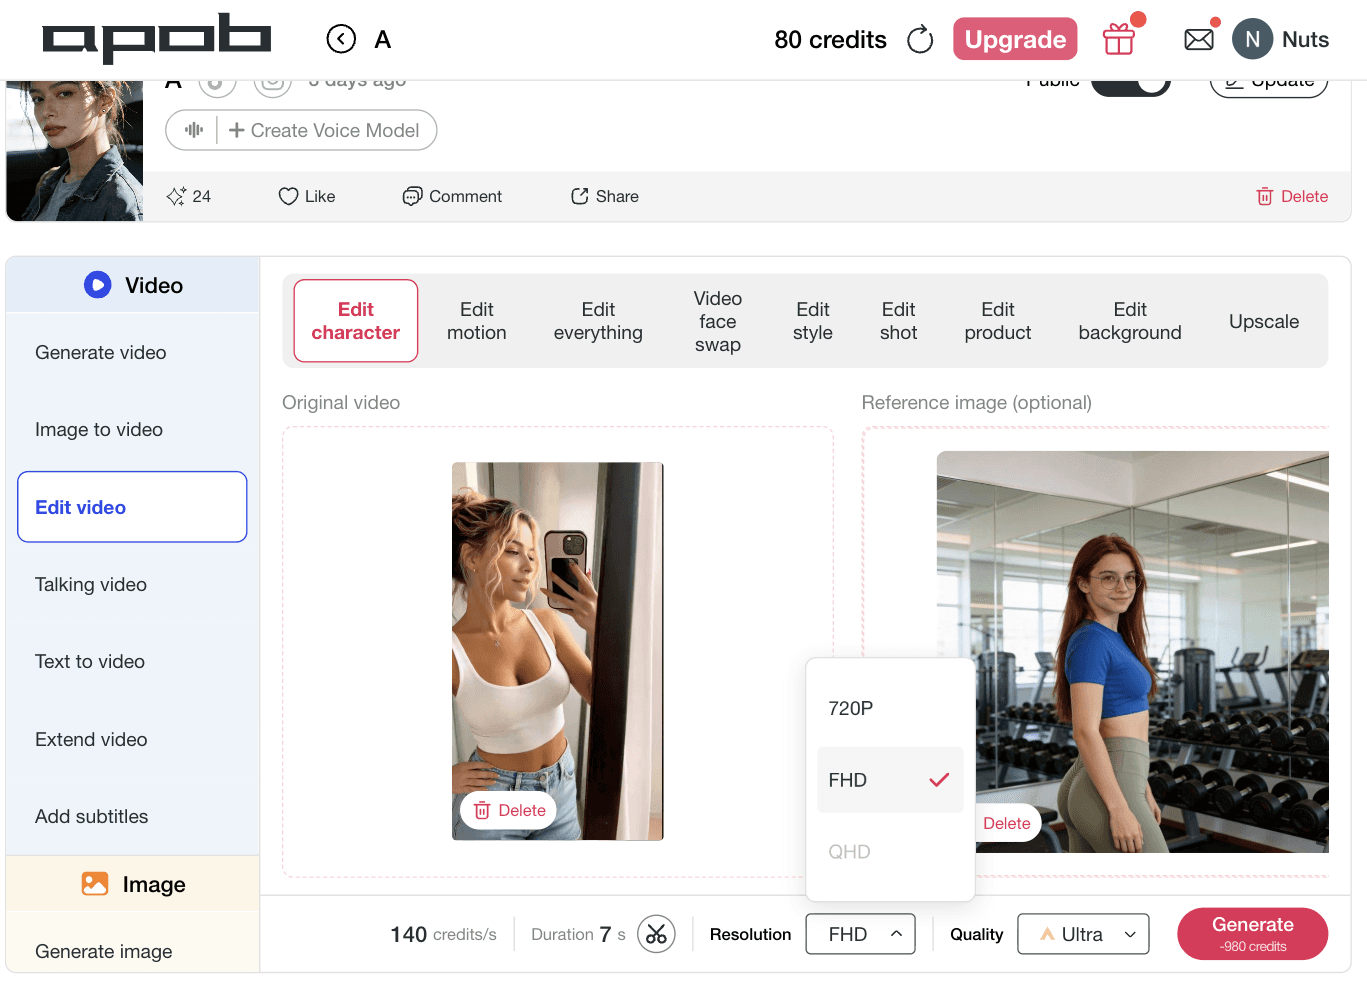Click the Video section header
The height and width of the screenshot is (984, 1367).
click(x=133, y=285)
